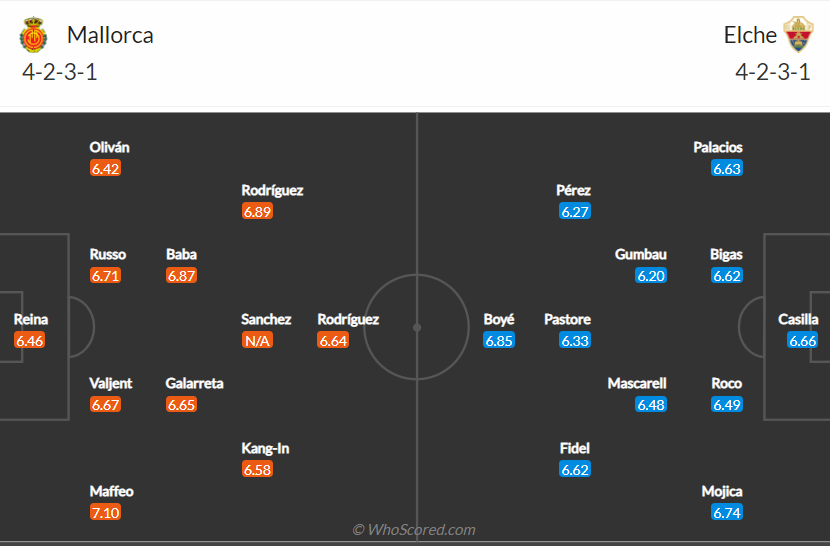Open the Mallorca team name link
830x546 pixels.
point(110,35)
